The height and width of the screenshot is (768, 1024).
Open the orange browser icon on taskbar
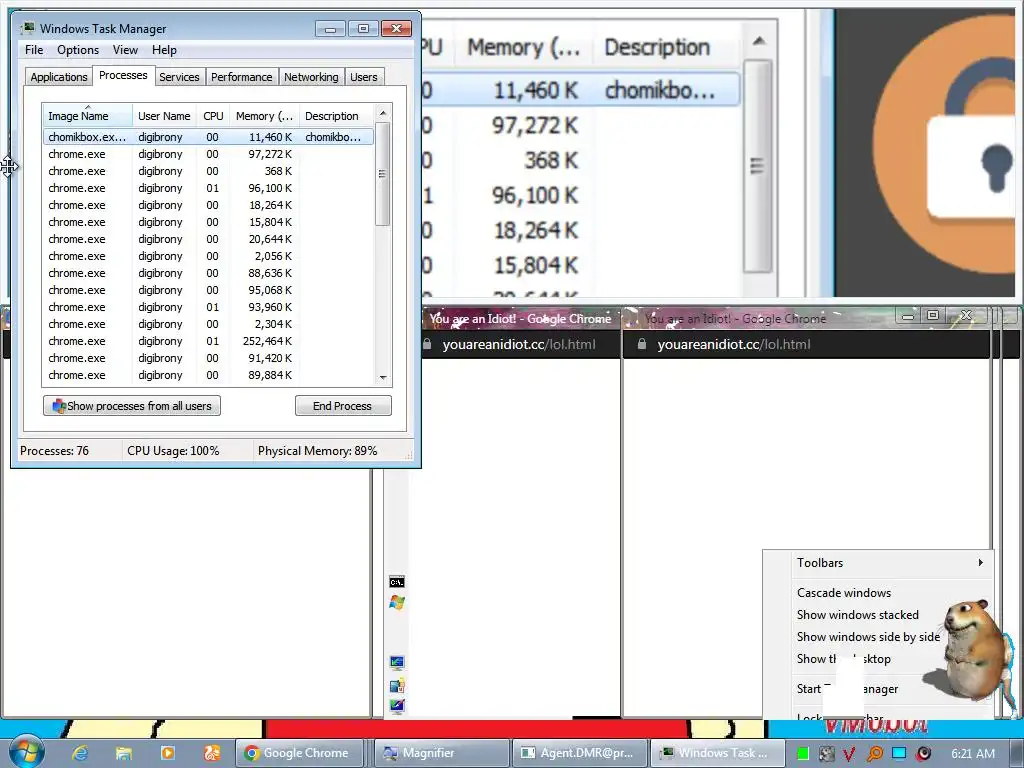[x=212, y=753]
